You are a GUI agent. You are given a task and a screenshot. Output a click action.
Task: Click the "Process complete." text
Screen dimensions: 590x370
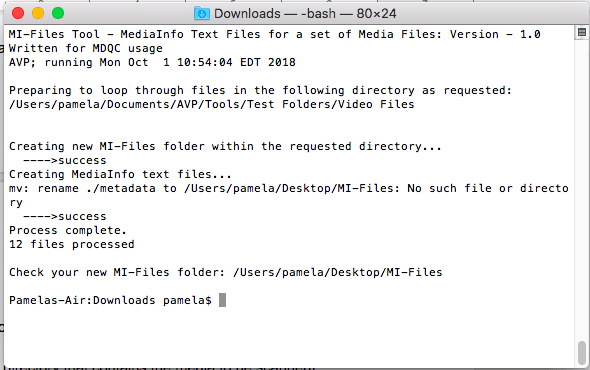(x=68, y=230)
